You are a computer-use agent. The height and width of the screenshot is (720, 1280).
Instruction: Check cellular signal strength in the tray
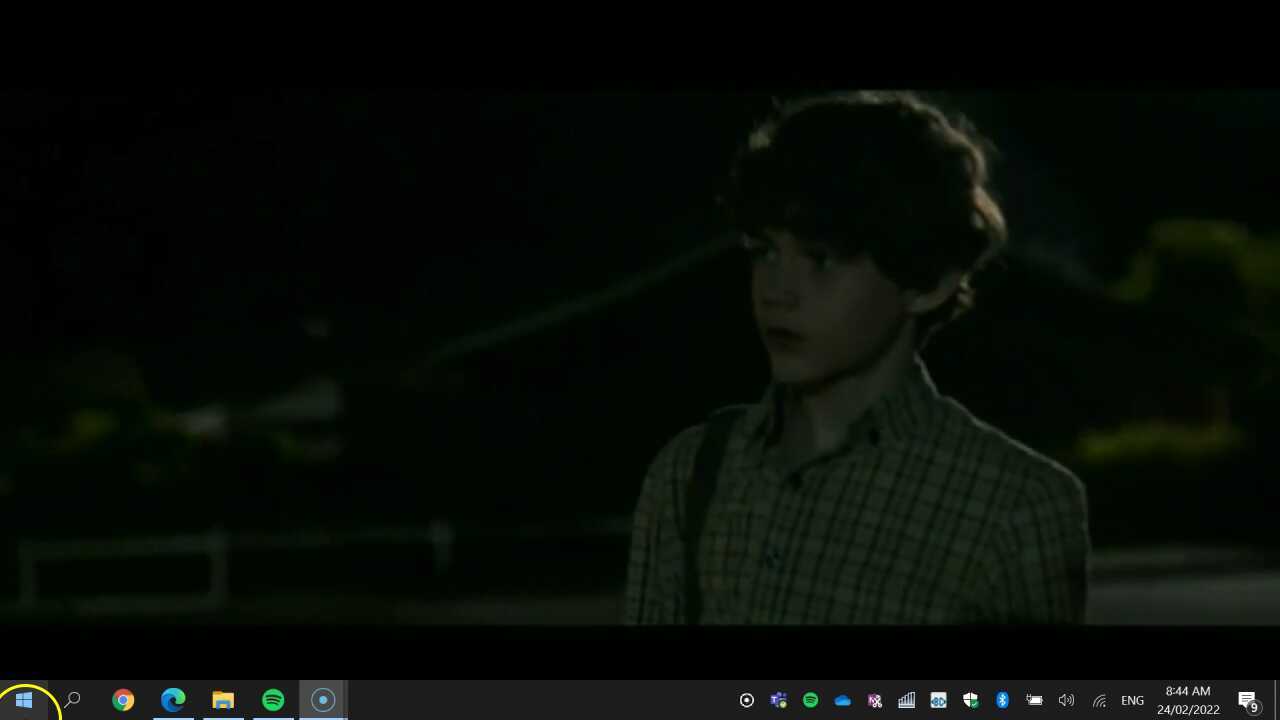pos(906,700)
